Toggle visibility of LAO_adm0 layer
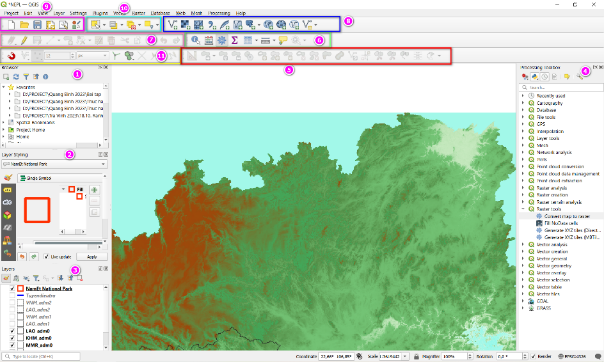604x362 pixels. coord(12,331)
